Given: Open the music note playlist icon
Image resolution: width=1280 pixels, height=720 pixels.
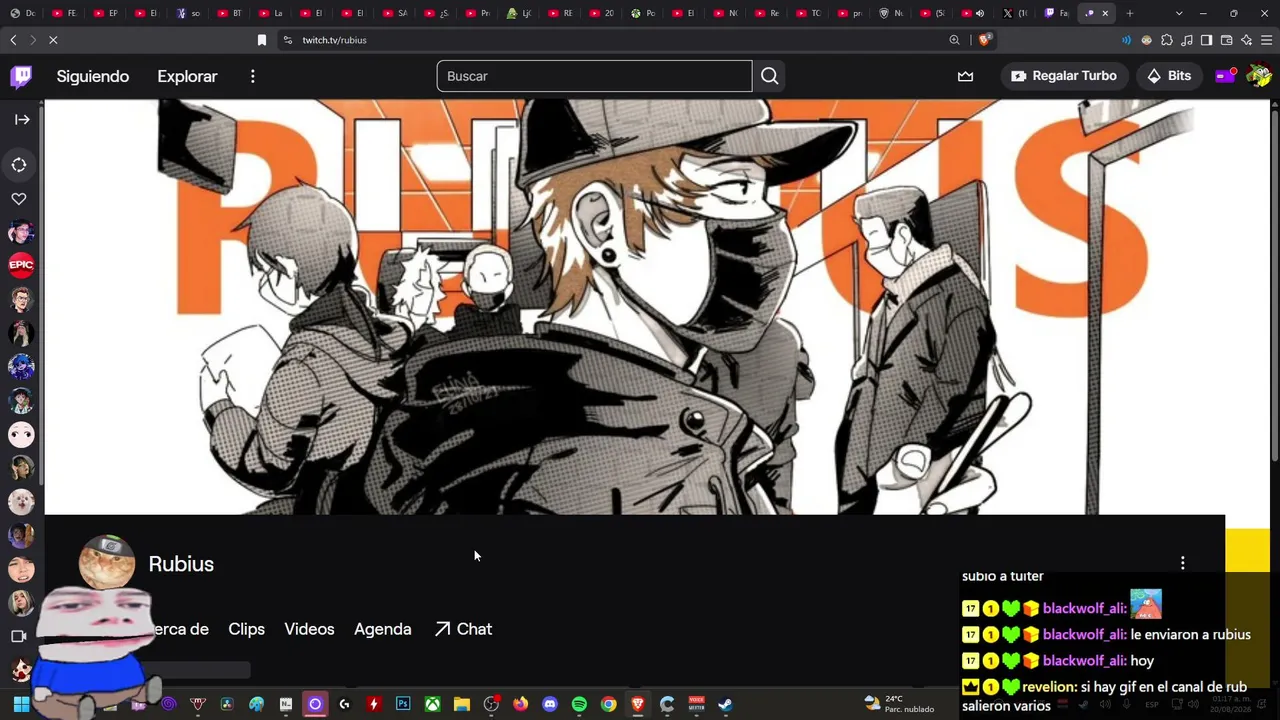Looking at the screenshot, I should tap(1186, 40).
